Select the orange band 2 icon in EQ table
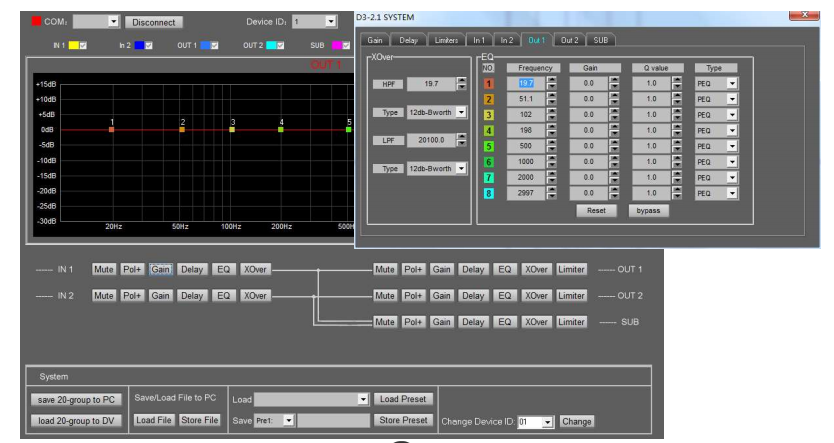 click(489, 99)
